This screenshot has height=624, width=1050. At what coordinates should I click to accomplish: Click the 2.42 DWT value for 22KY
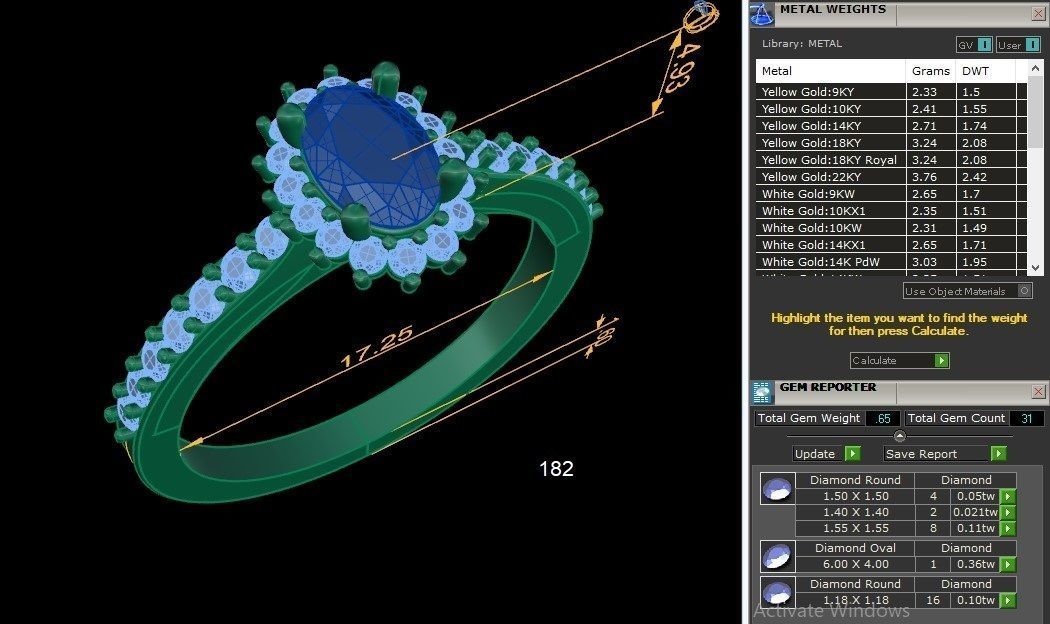[974, 177]
